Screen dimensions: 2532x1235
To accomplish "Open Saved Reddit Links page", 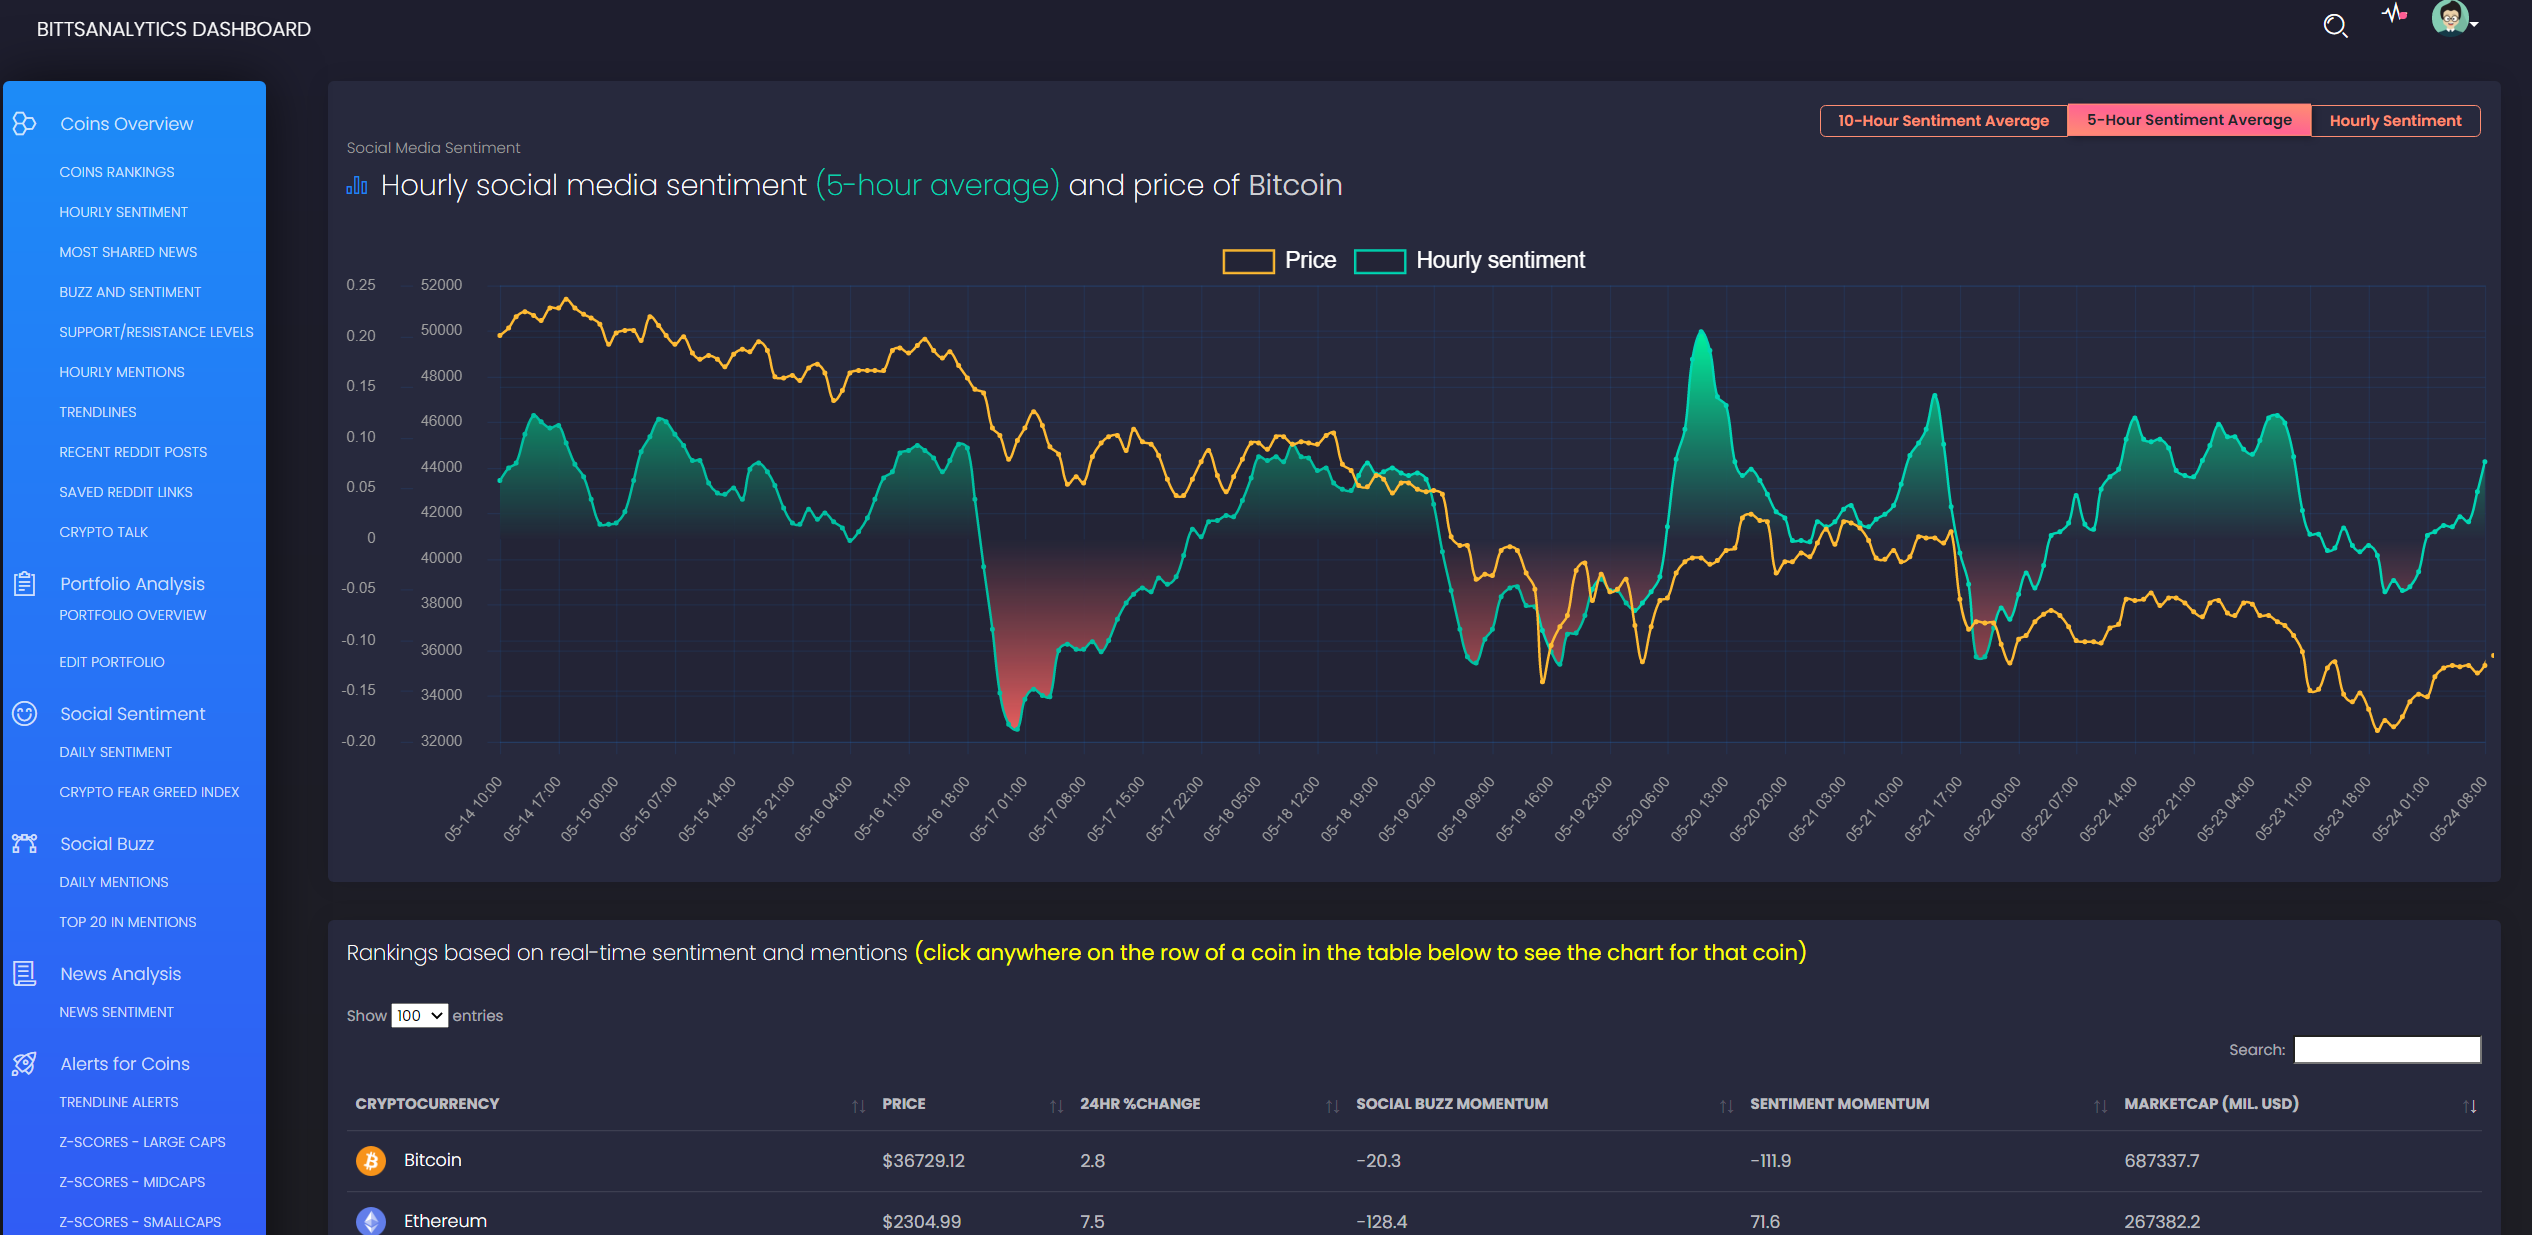I will [x=126, y=492].
